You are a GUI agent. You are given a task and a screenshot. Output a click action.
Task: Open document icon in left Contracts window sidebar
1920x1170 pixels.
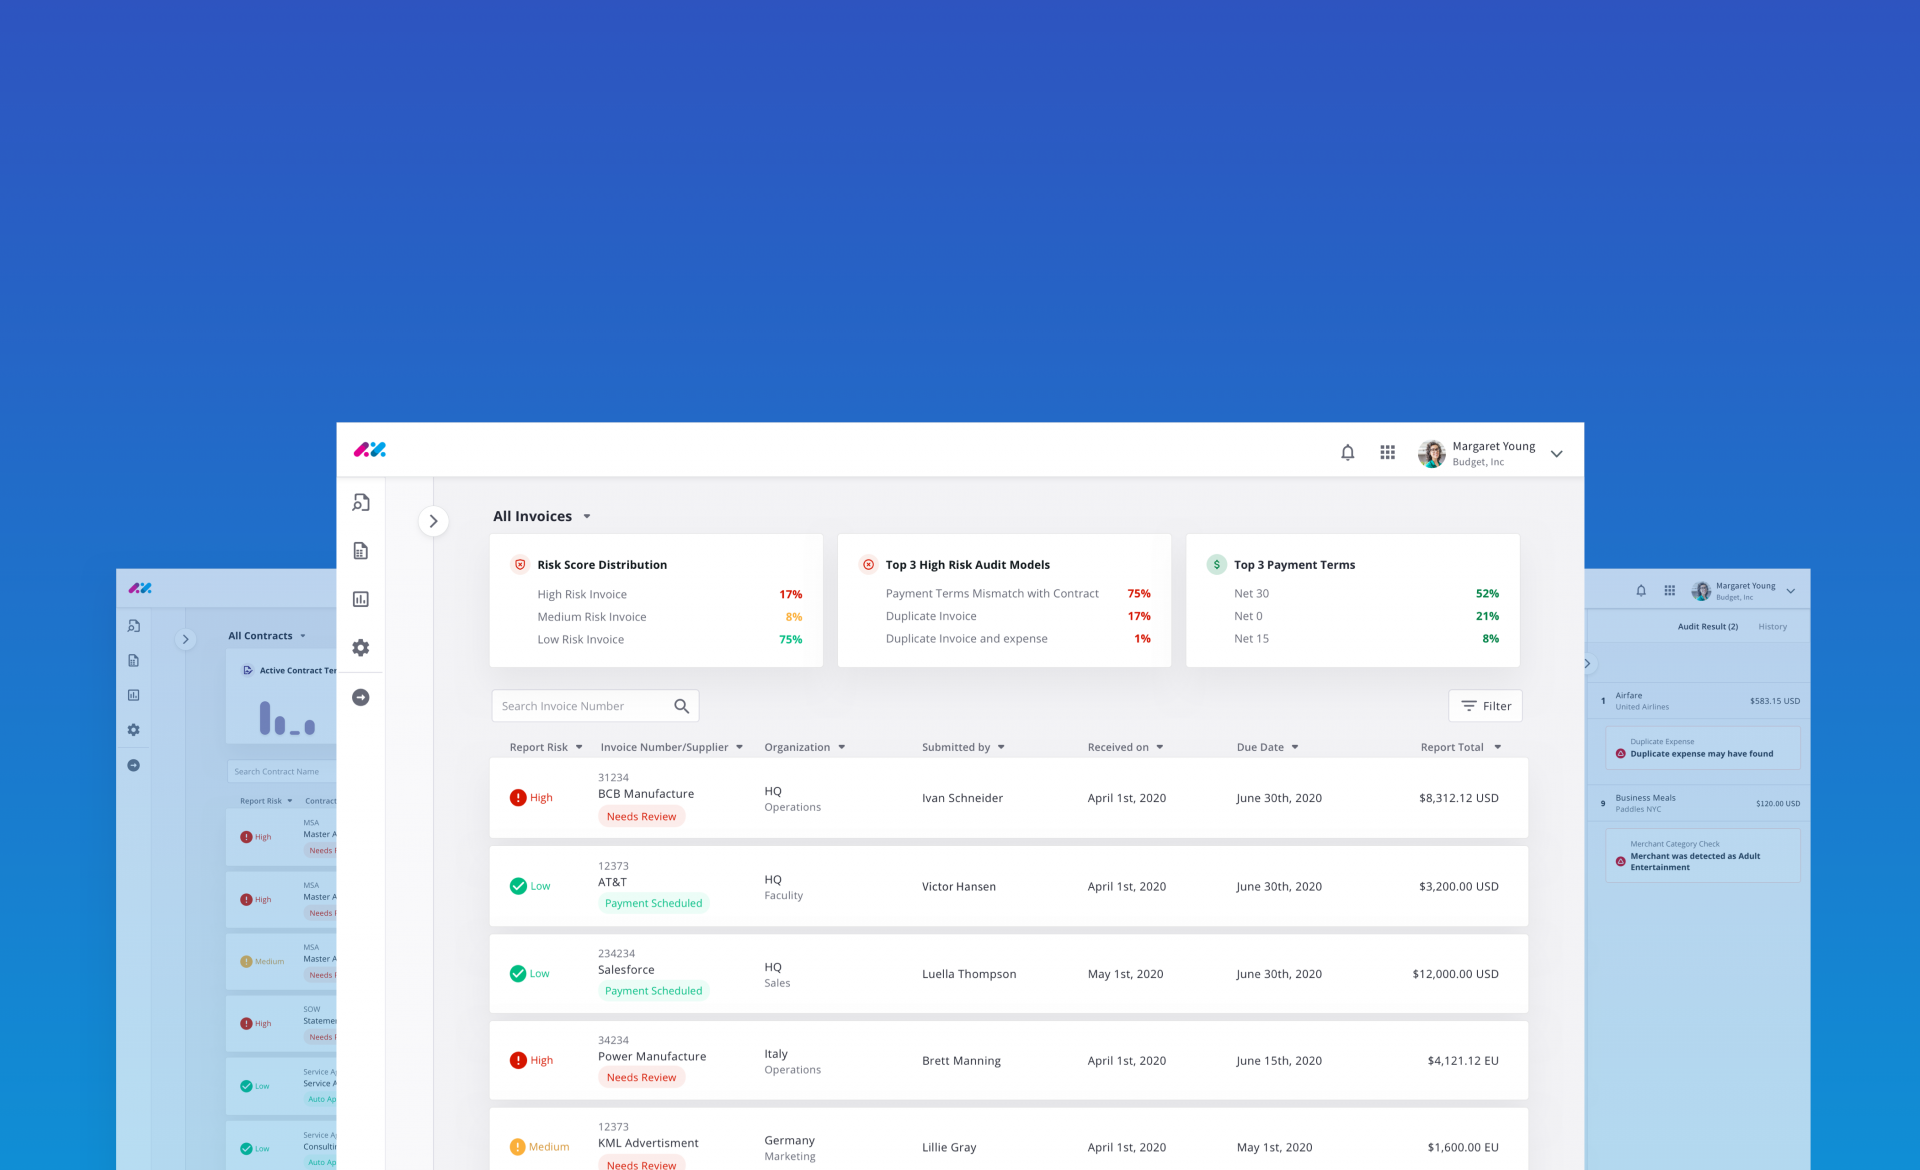click(133, 661)
